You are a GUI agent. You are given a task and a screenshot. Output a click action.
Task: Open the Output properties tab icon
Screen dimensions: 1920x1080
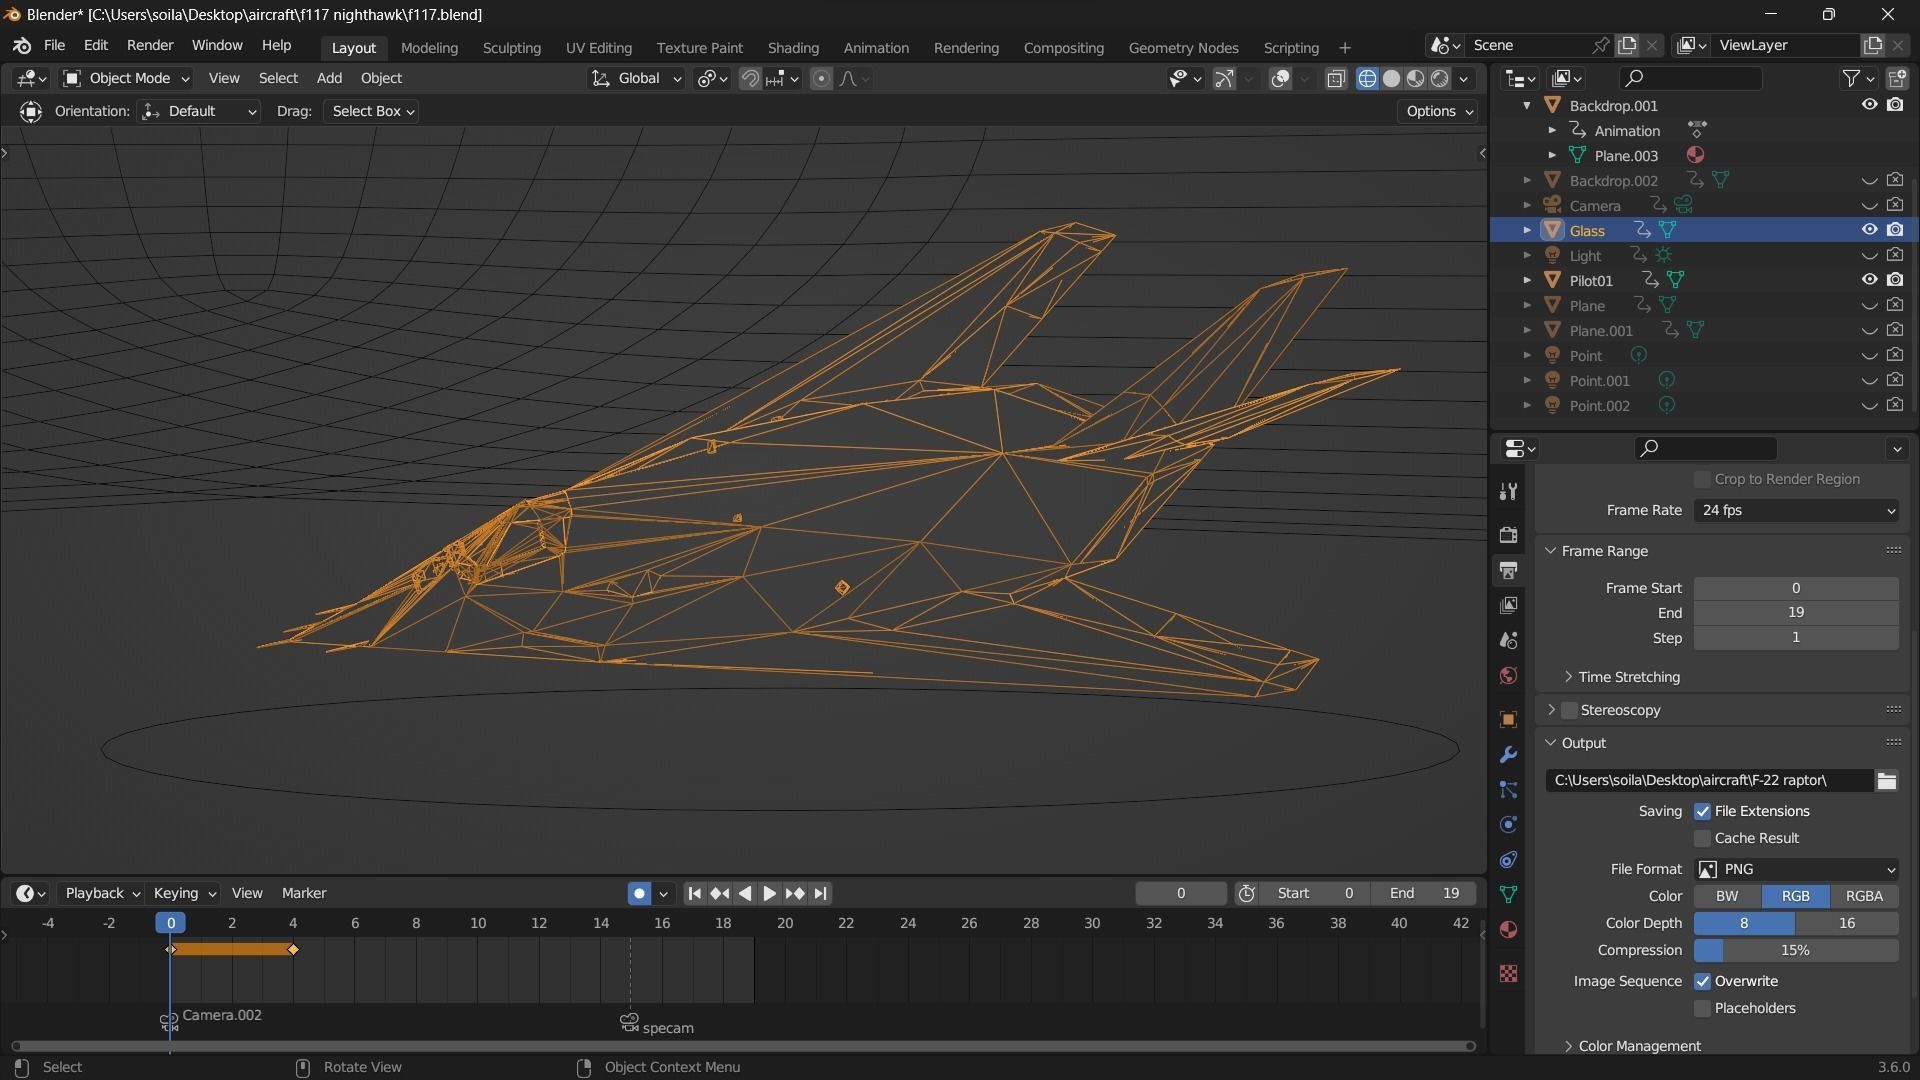(1508, 570)
